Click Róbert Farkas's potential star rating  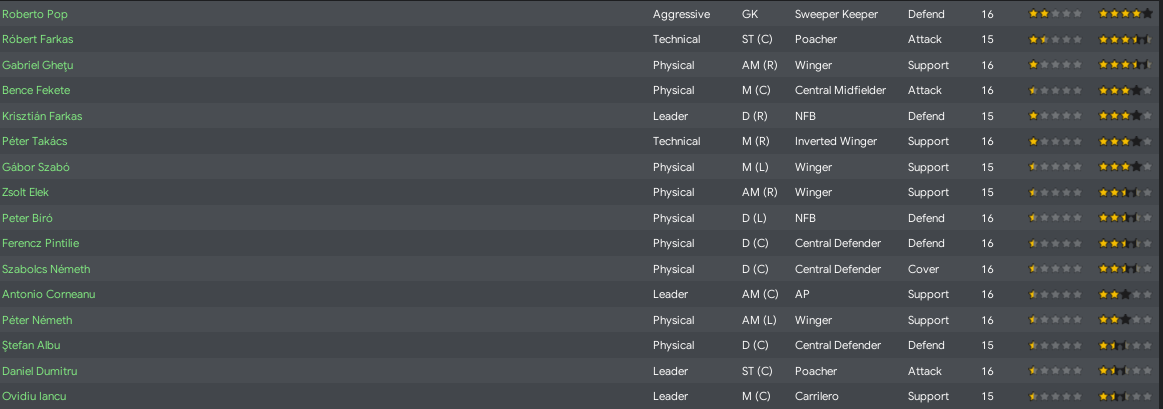point(1125,39)
